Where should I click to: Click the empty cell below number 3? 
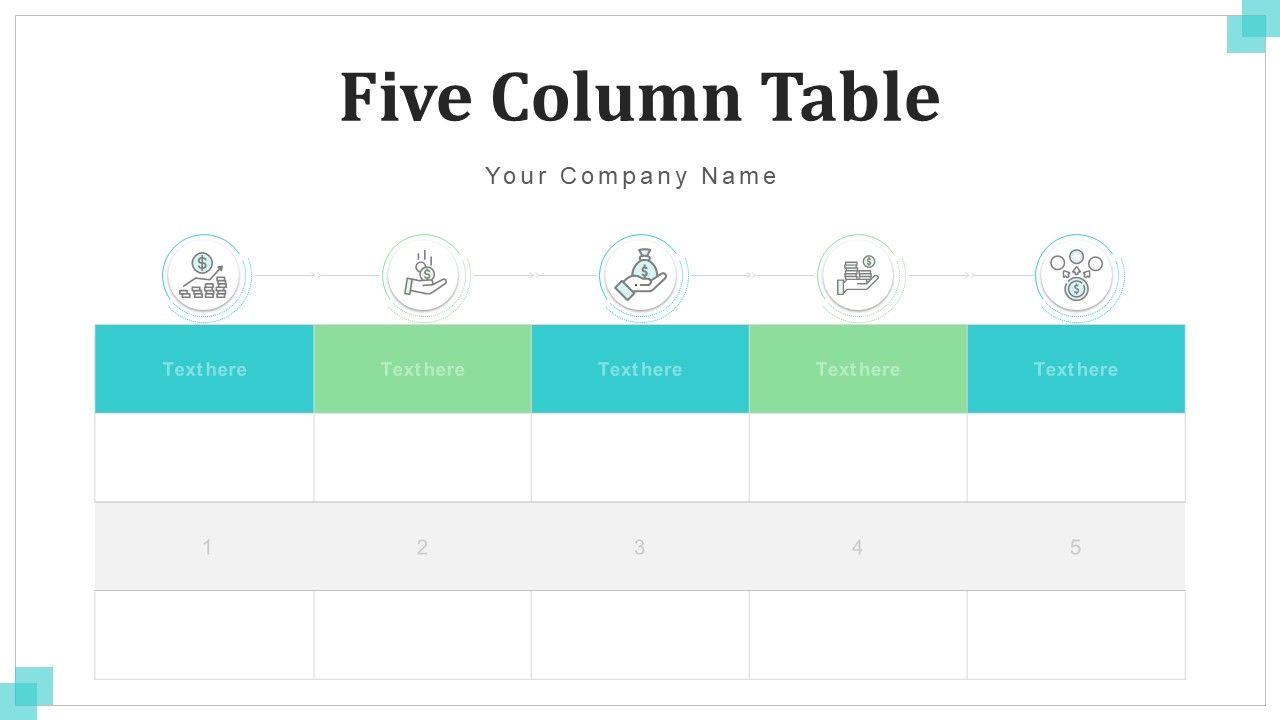point(640,635)
